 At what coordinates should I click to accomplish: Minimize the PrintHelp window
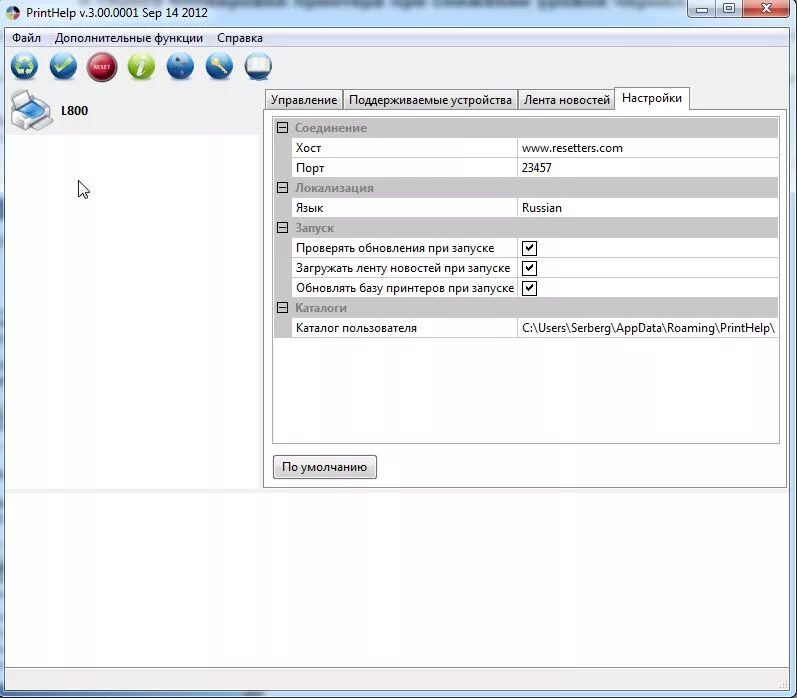tap(702, 9)
